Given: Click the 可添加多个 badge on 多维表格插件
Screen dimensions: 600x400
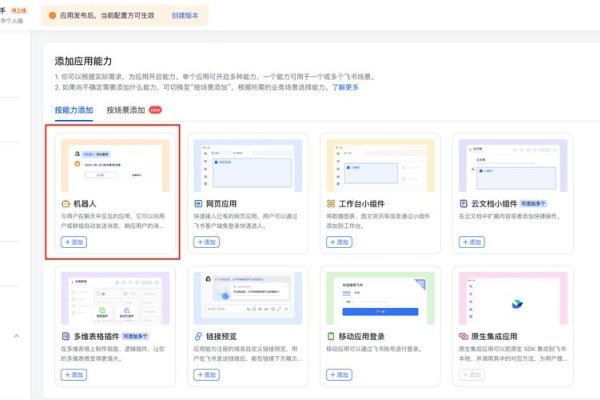Looking at the screenshot, I should [x=135, y=336].
